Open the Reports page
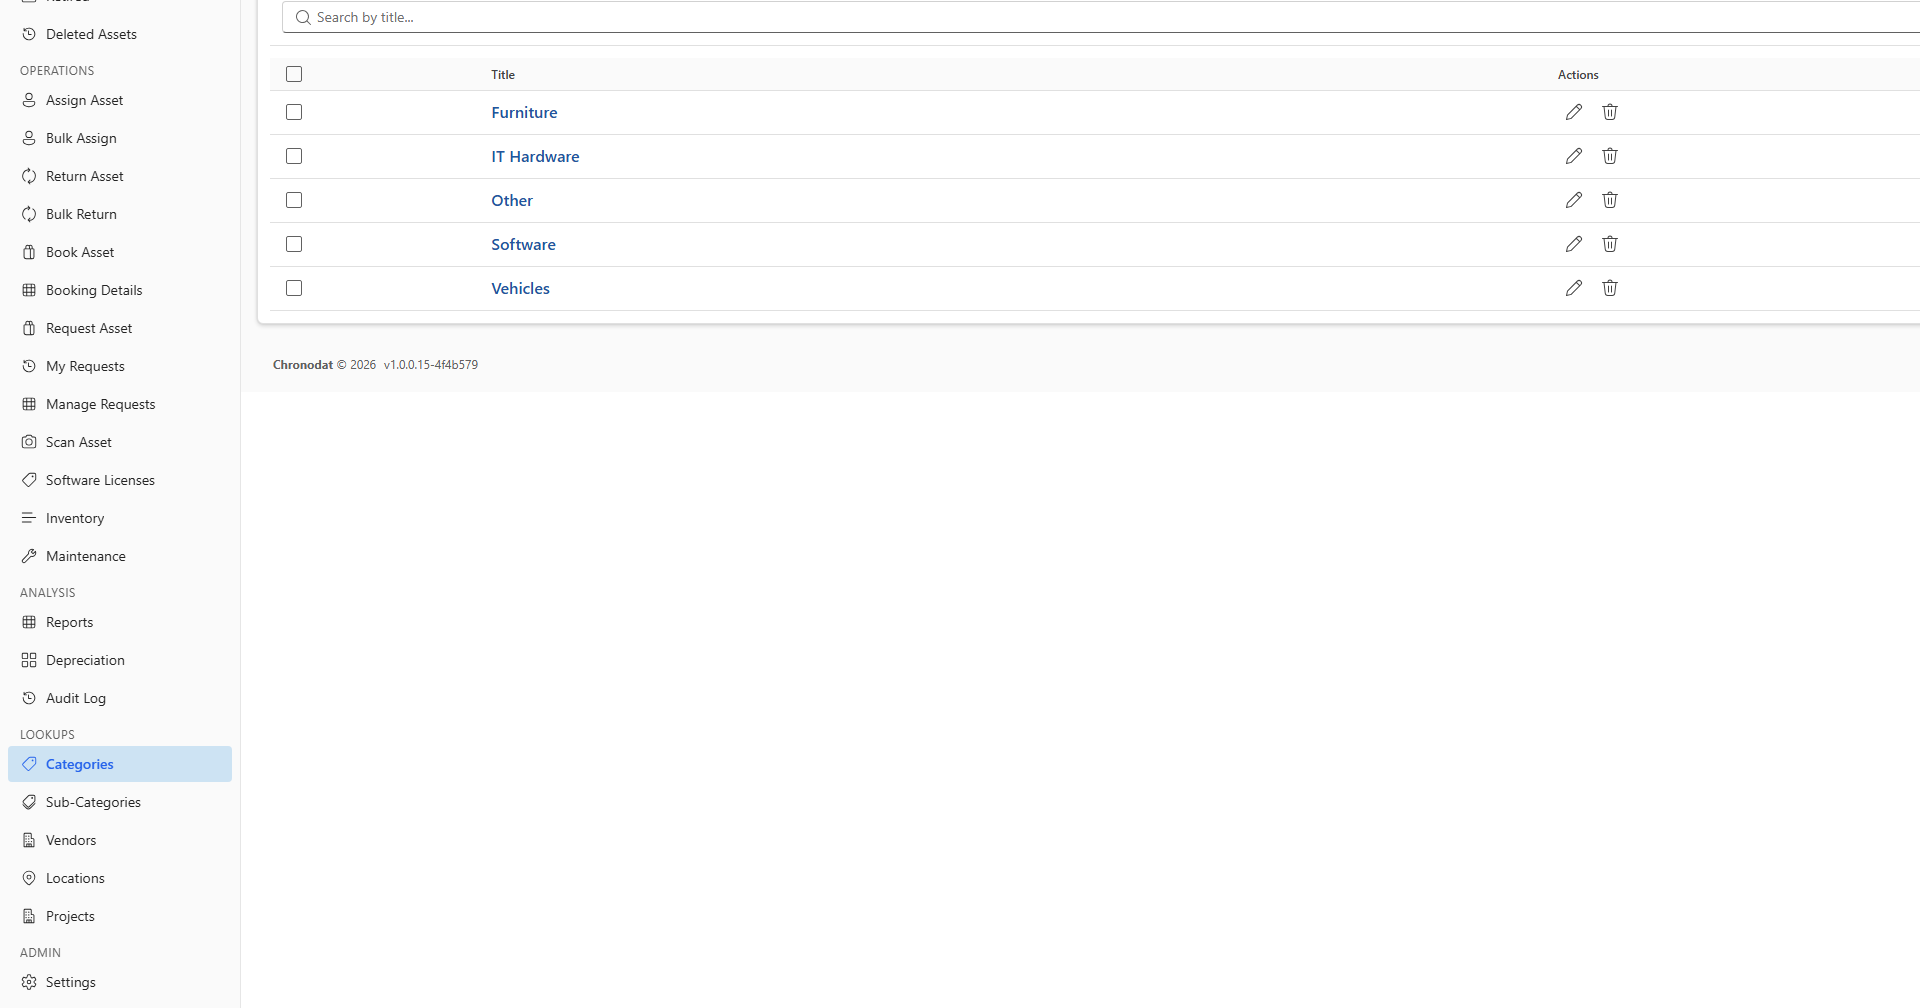This screenshot has width=1920, height=1008. click(x=120, y=622)
